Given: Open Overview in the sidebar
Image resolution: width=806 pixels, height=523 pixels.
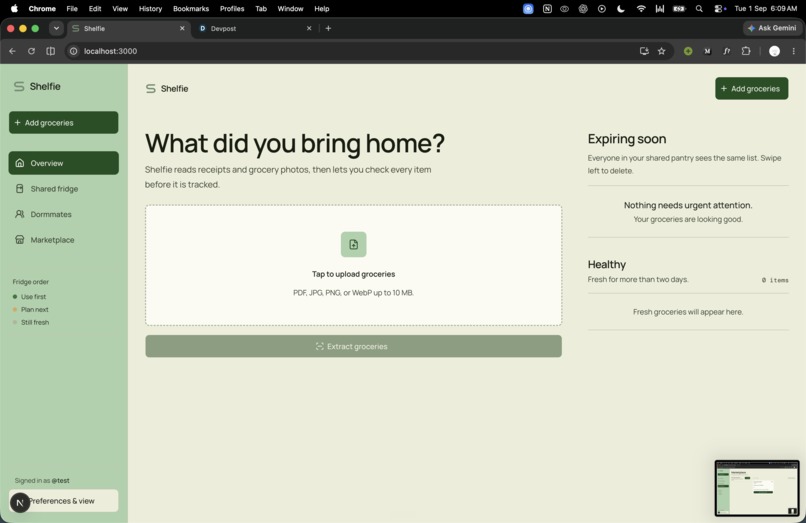Looking at the screenshot, I should click(x=64, y=163).
